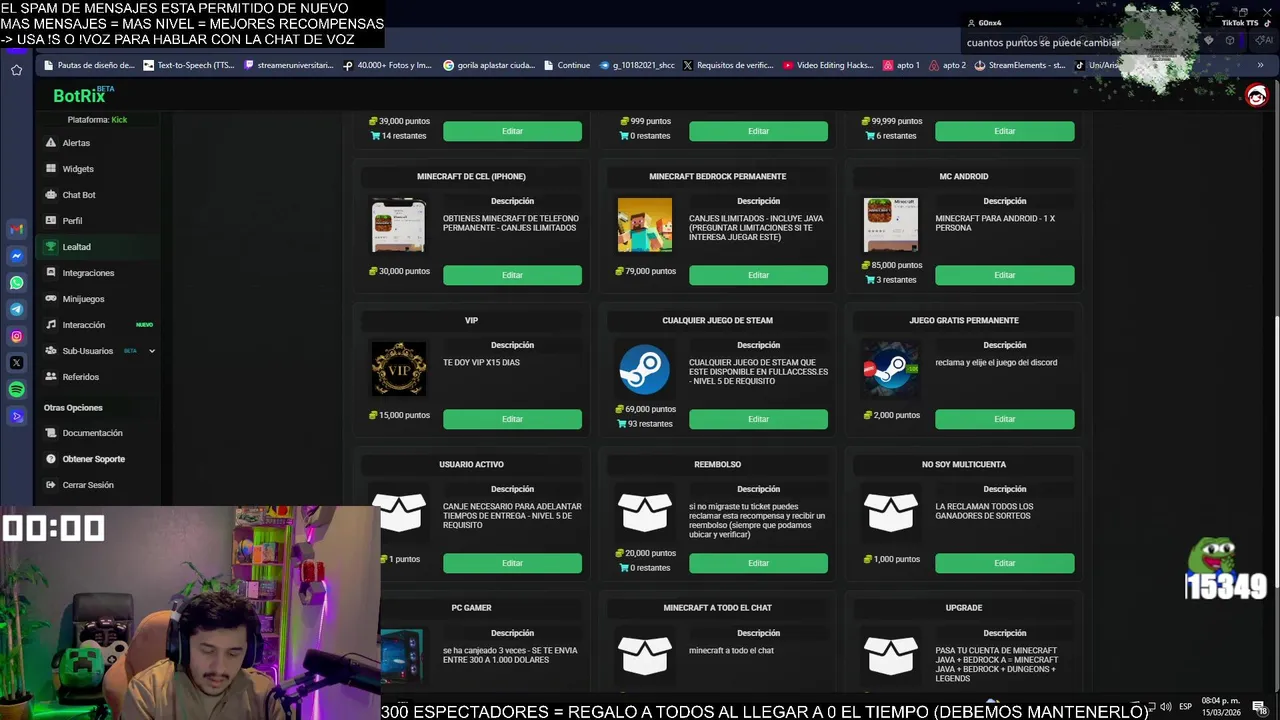
Task: Show more bookmarks via the overflow chevron
Action: pos(1261,65)
